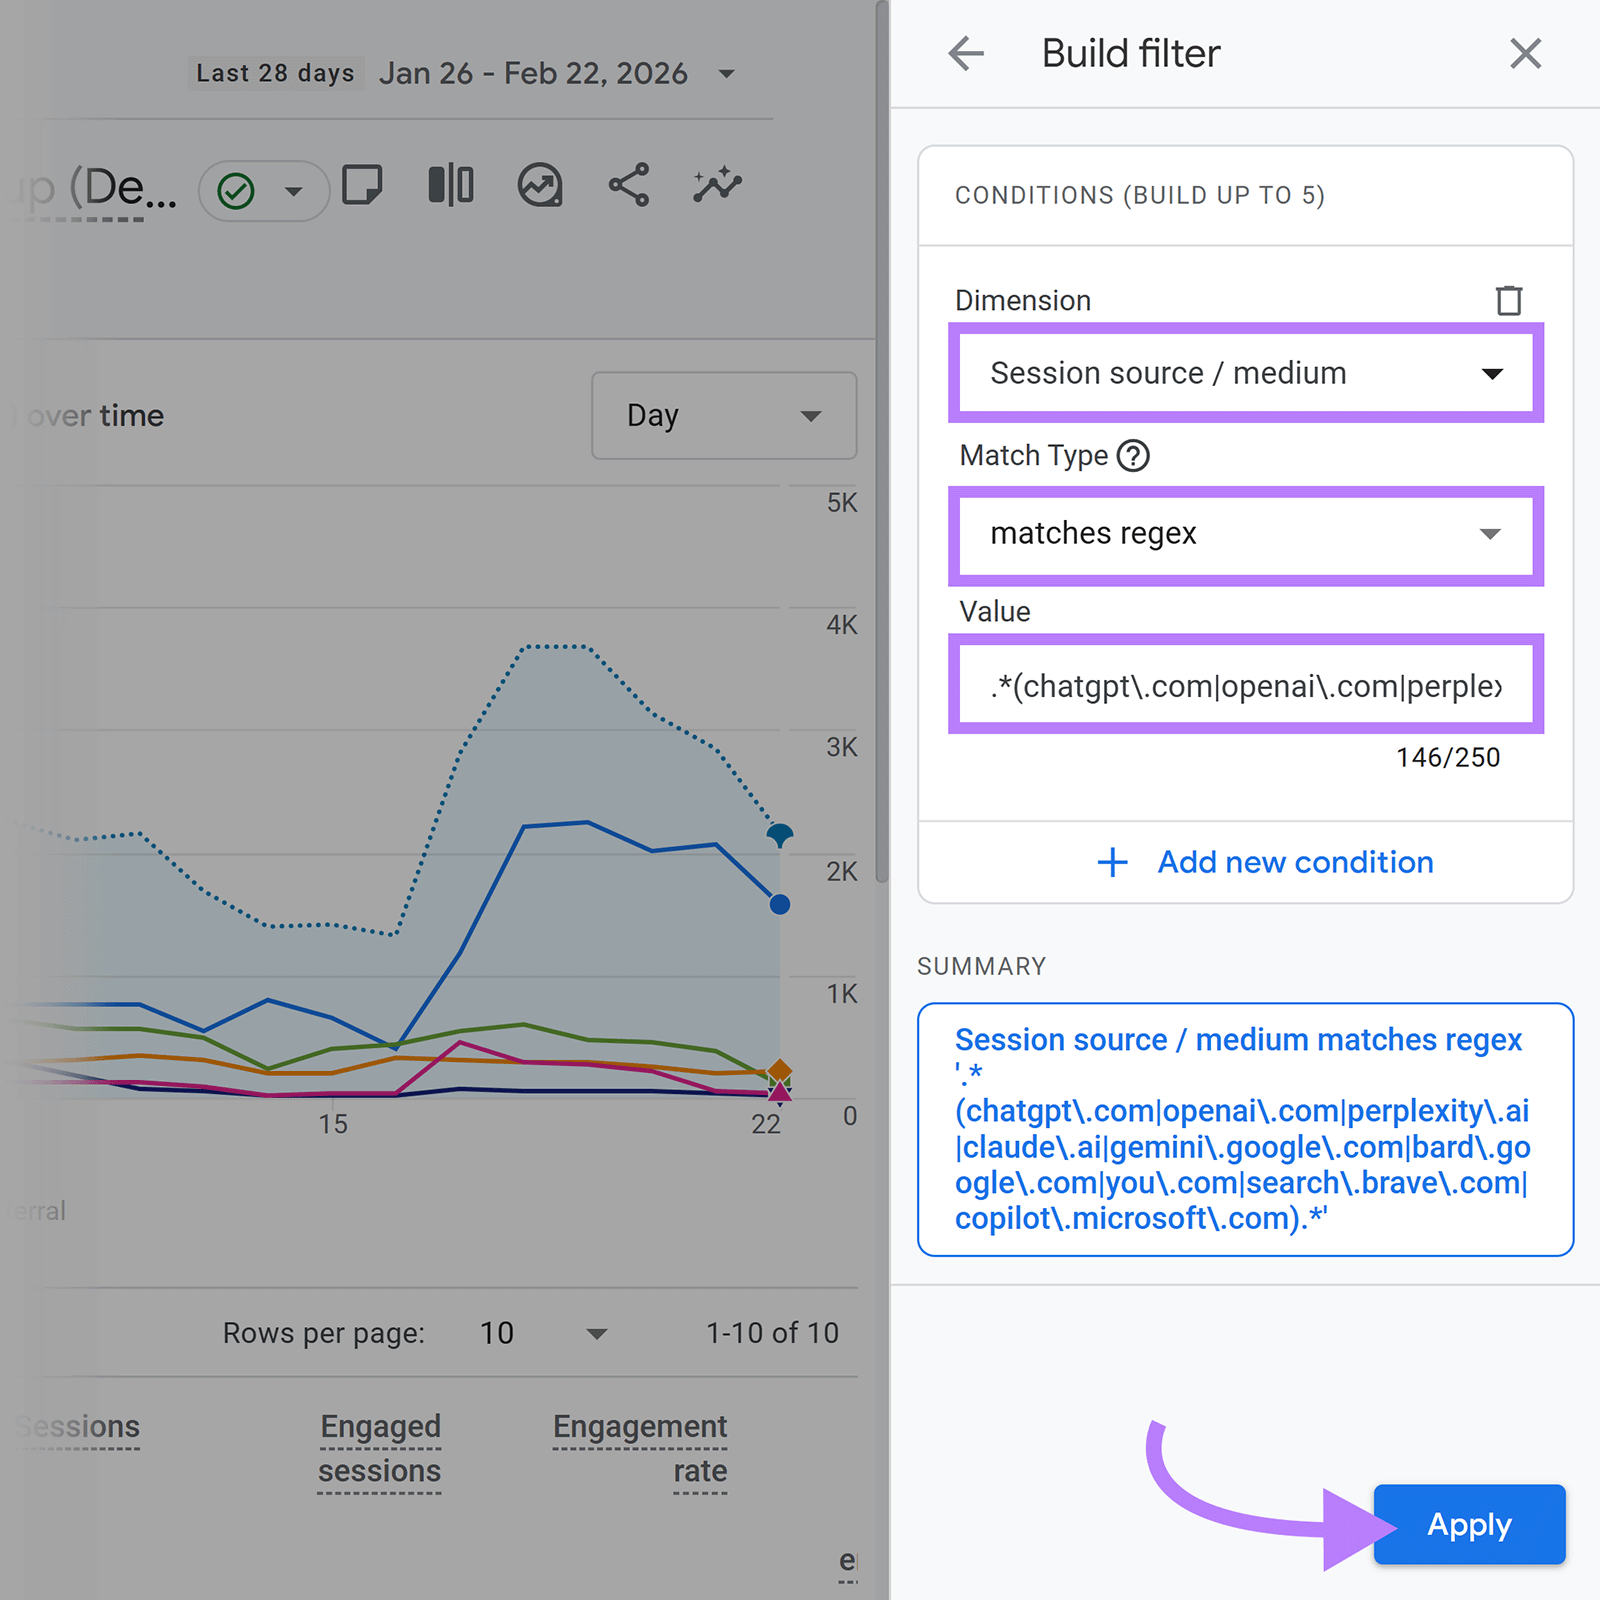Go back with the Build filter arrow

click(966, 53)
